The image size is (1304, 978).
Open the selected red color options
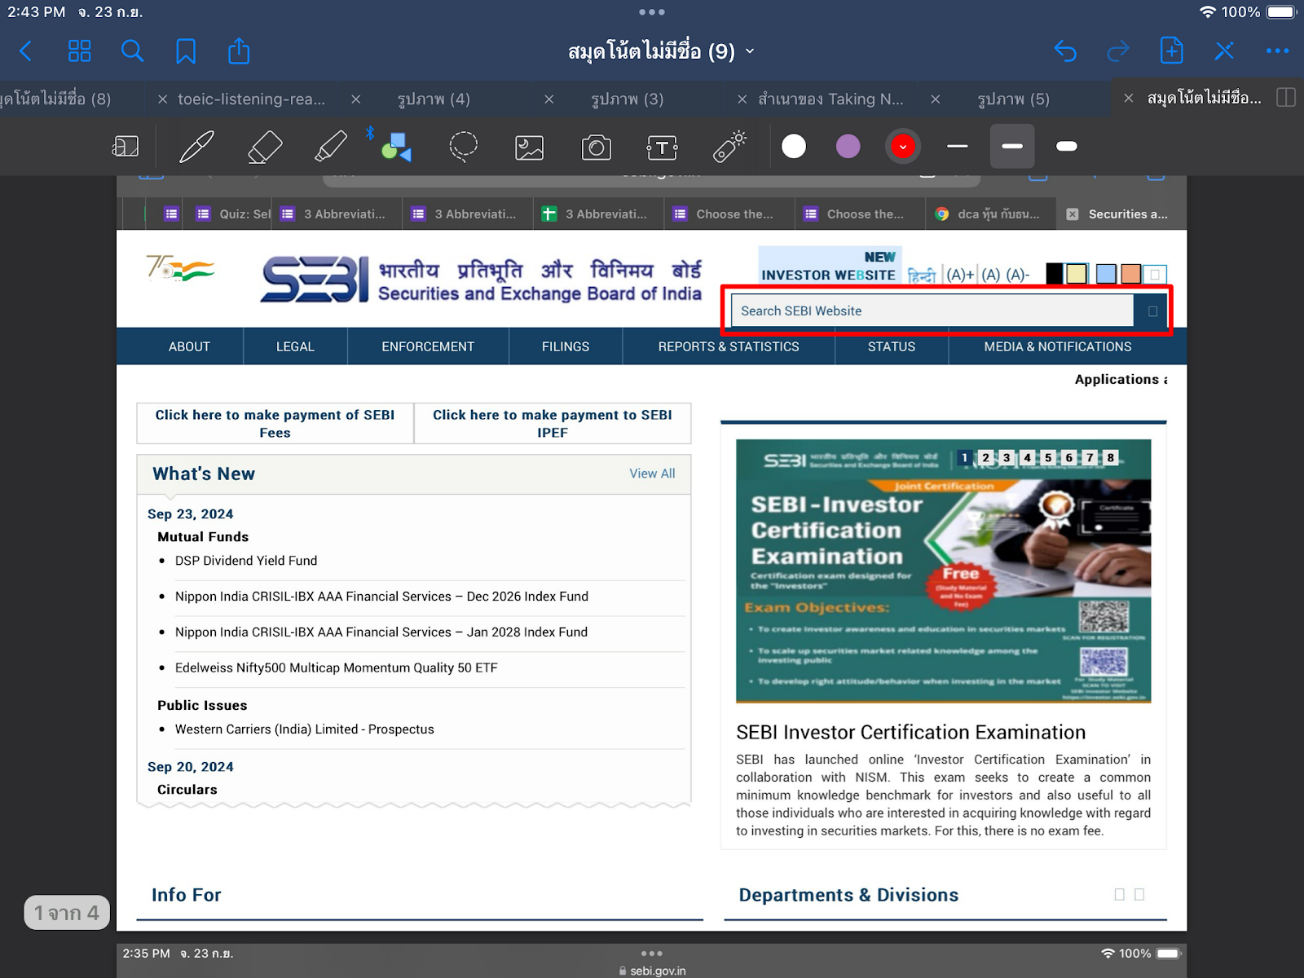click(x=902, y=147)
